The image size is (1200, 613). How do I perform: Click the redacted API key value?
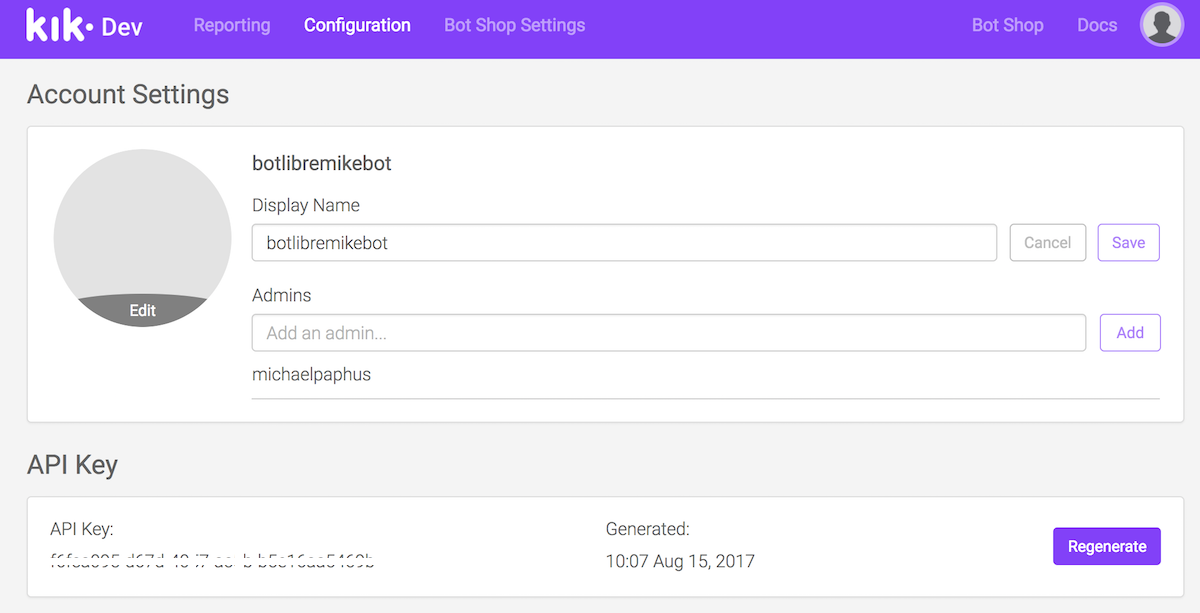[x=215, y=561]
